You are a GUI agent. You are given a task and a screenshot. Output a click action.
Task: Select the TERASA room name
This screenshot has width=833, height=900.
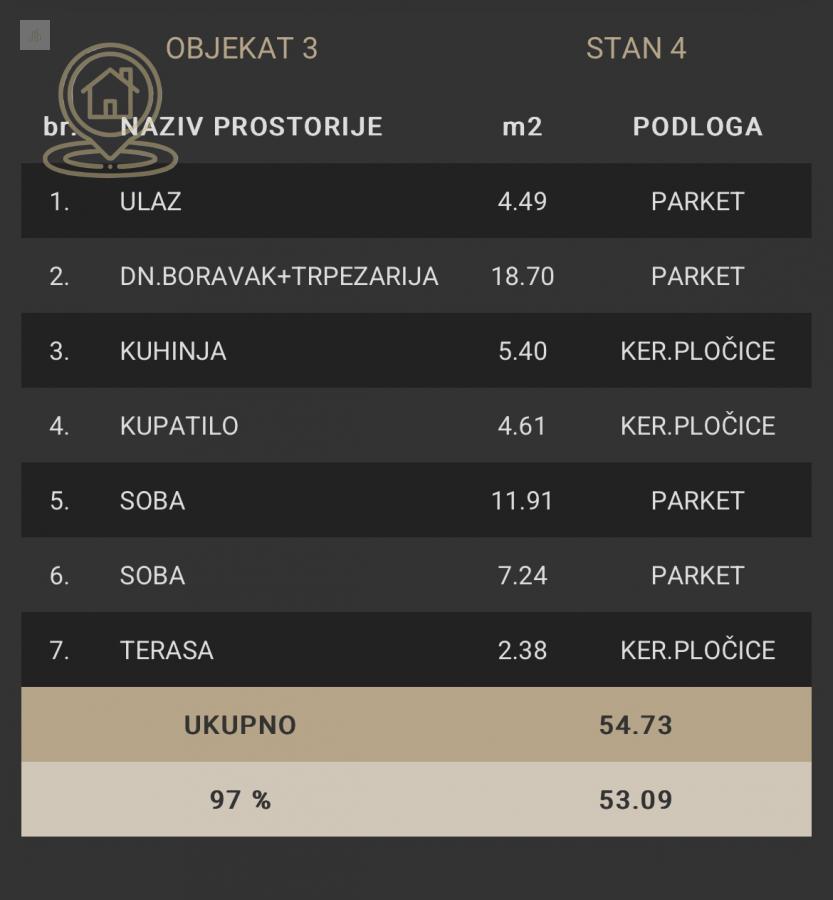click(x=167, y=650)
